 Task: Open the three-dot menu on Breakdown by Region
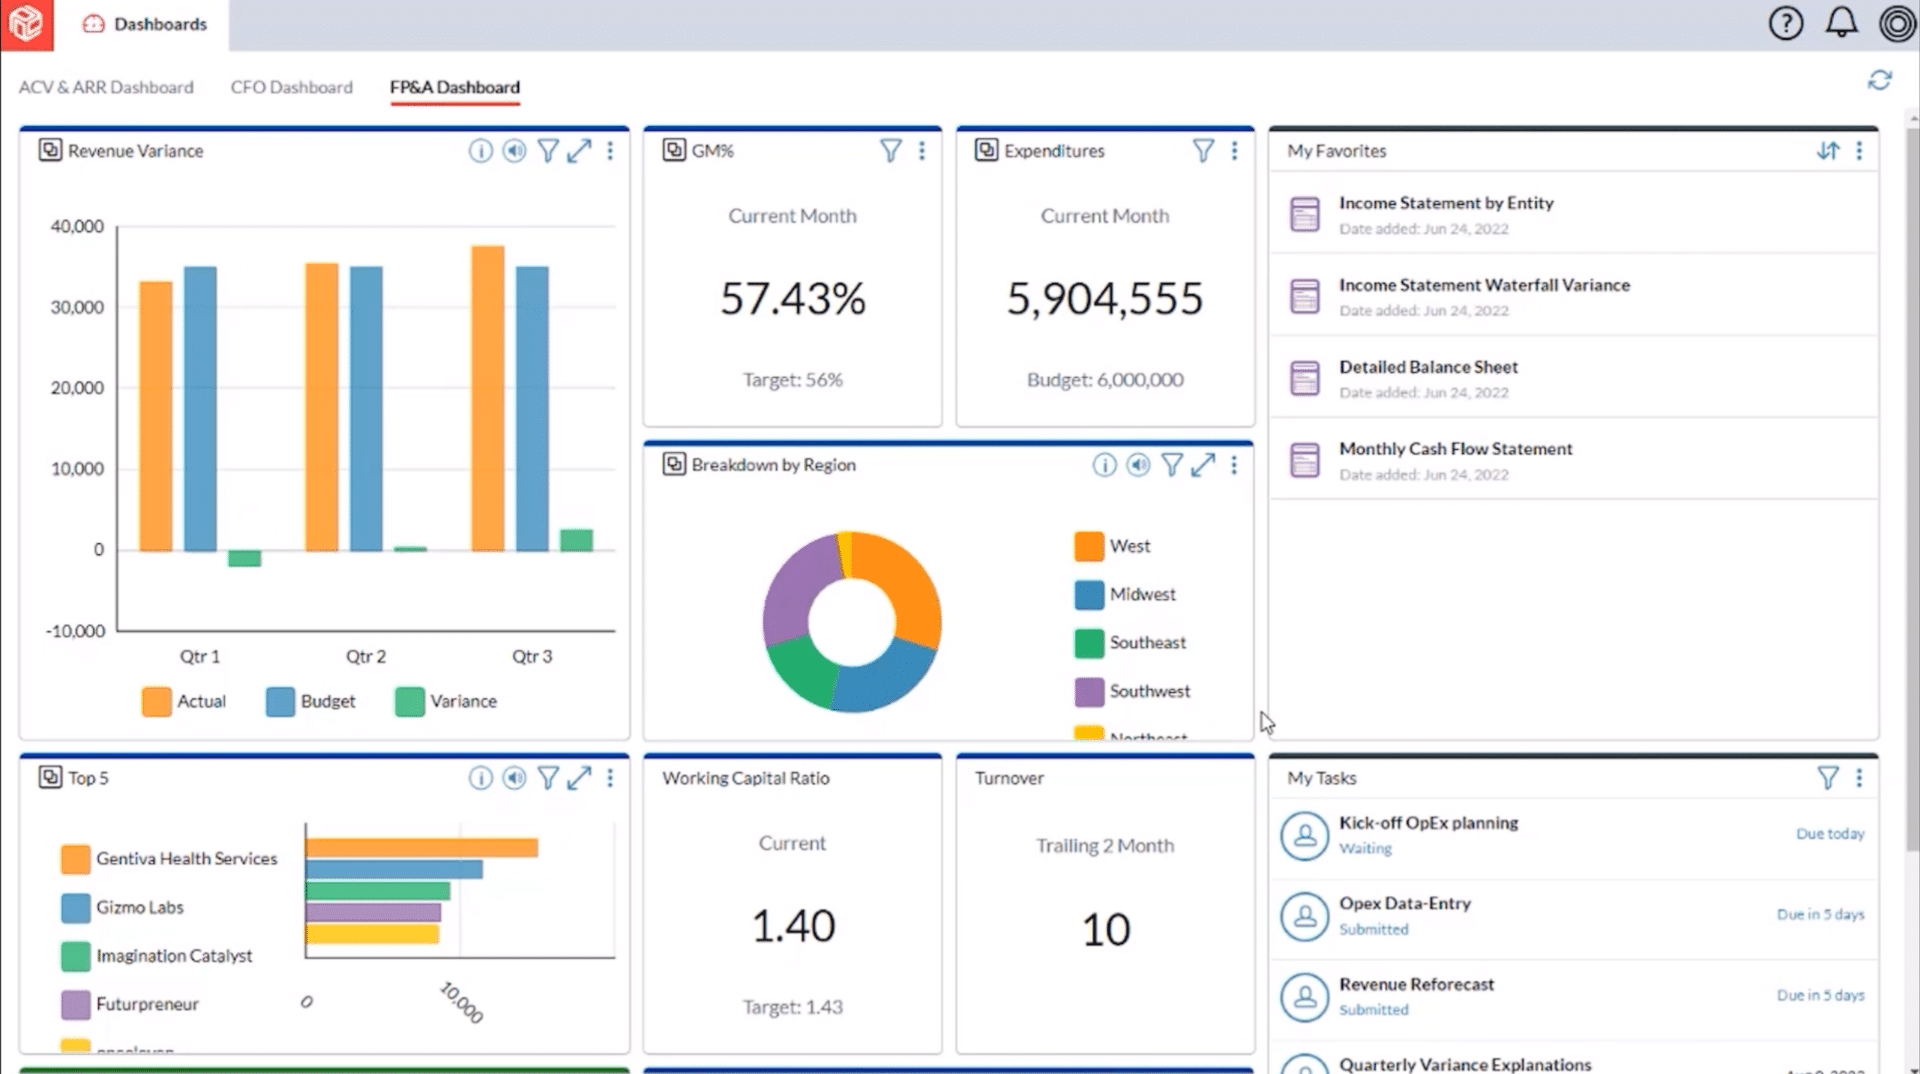tap(1234, 465)
